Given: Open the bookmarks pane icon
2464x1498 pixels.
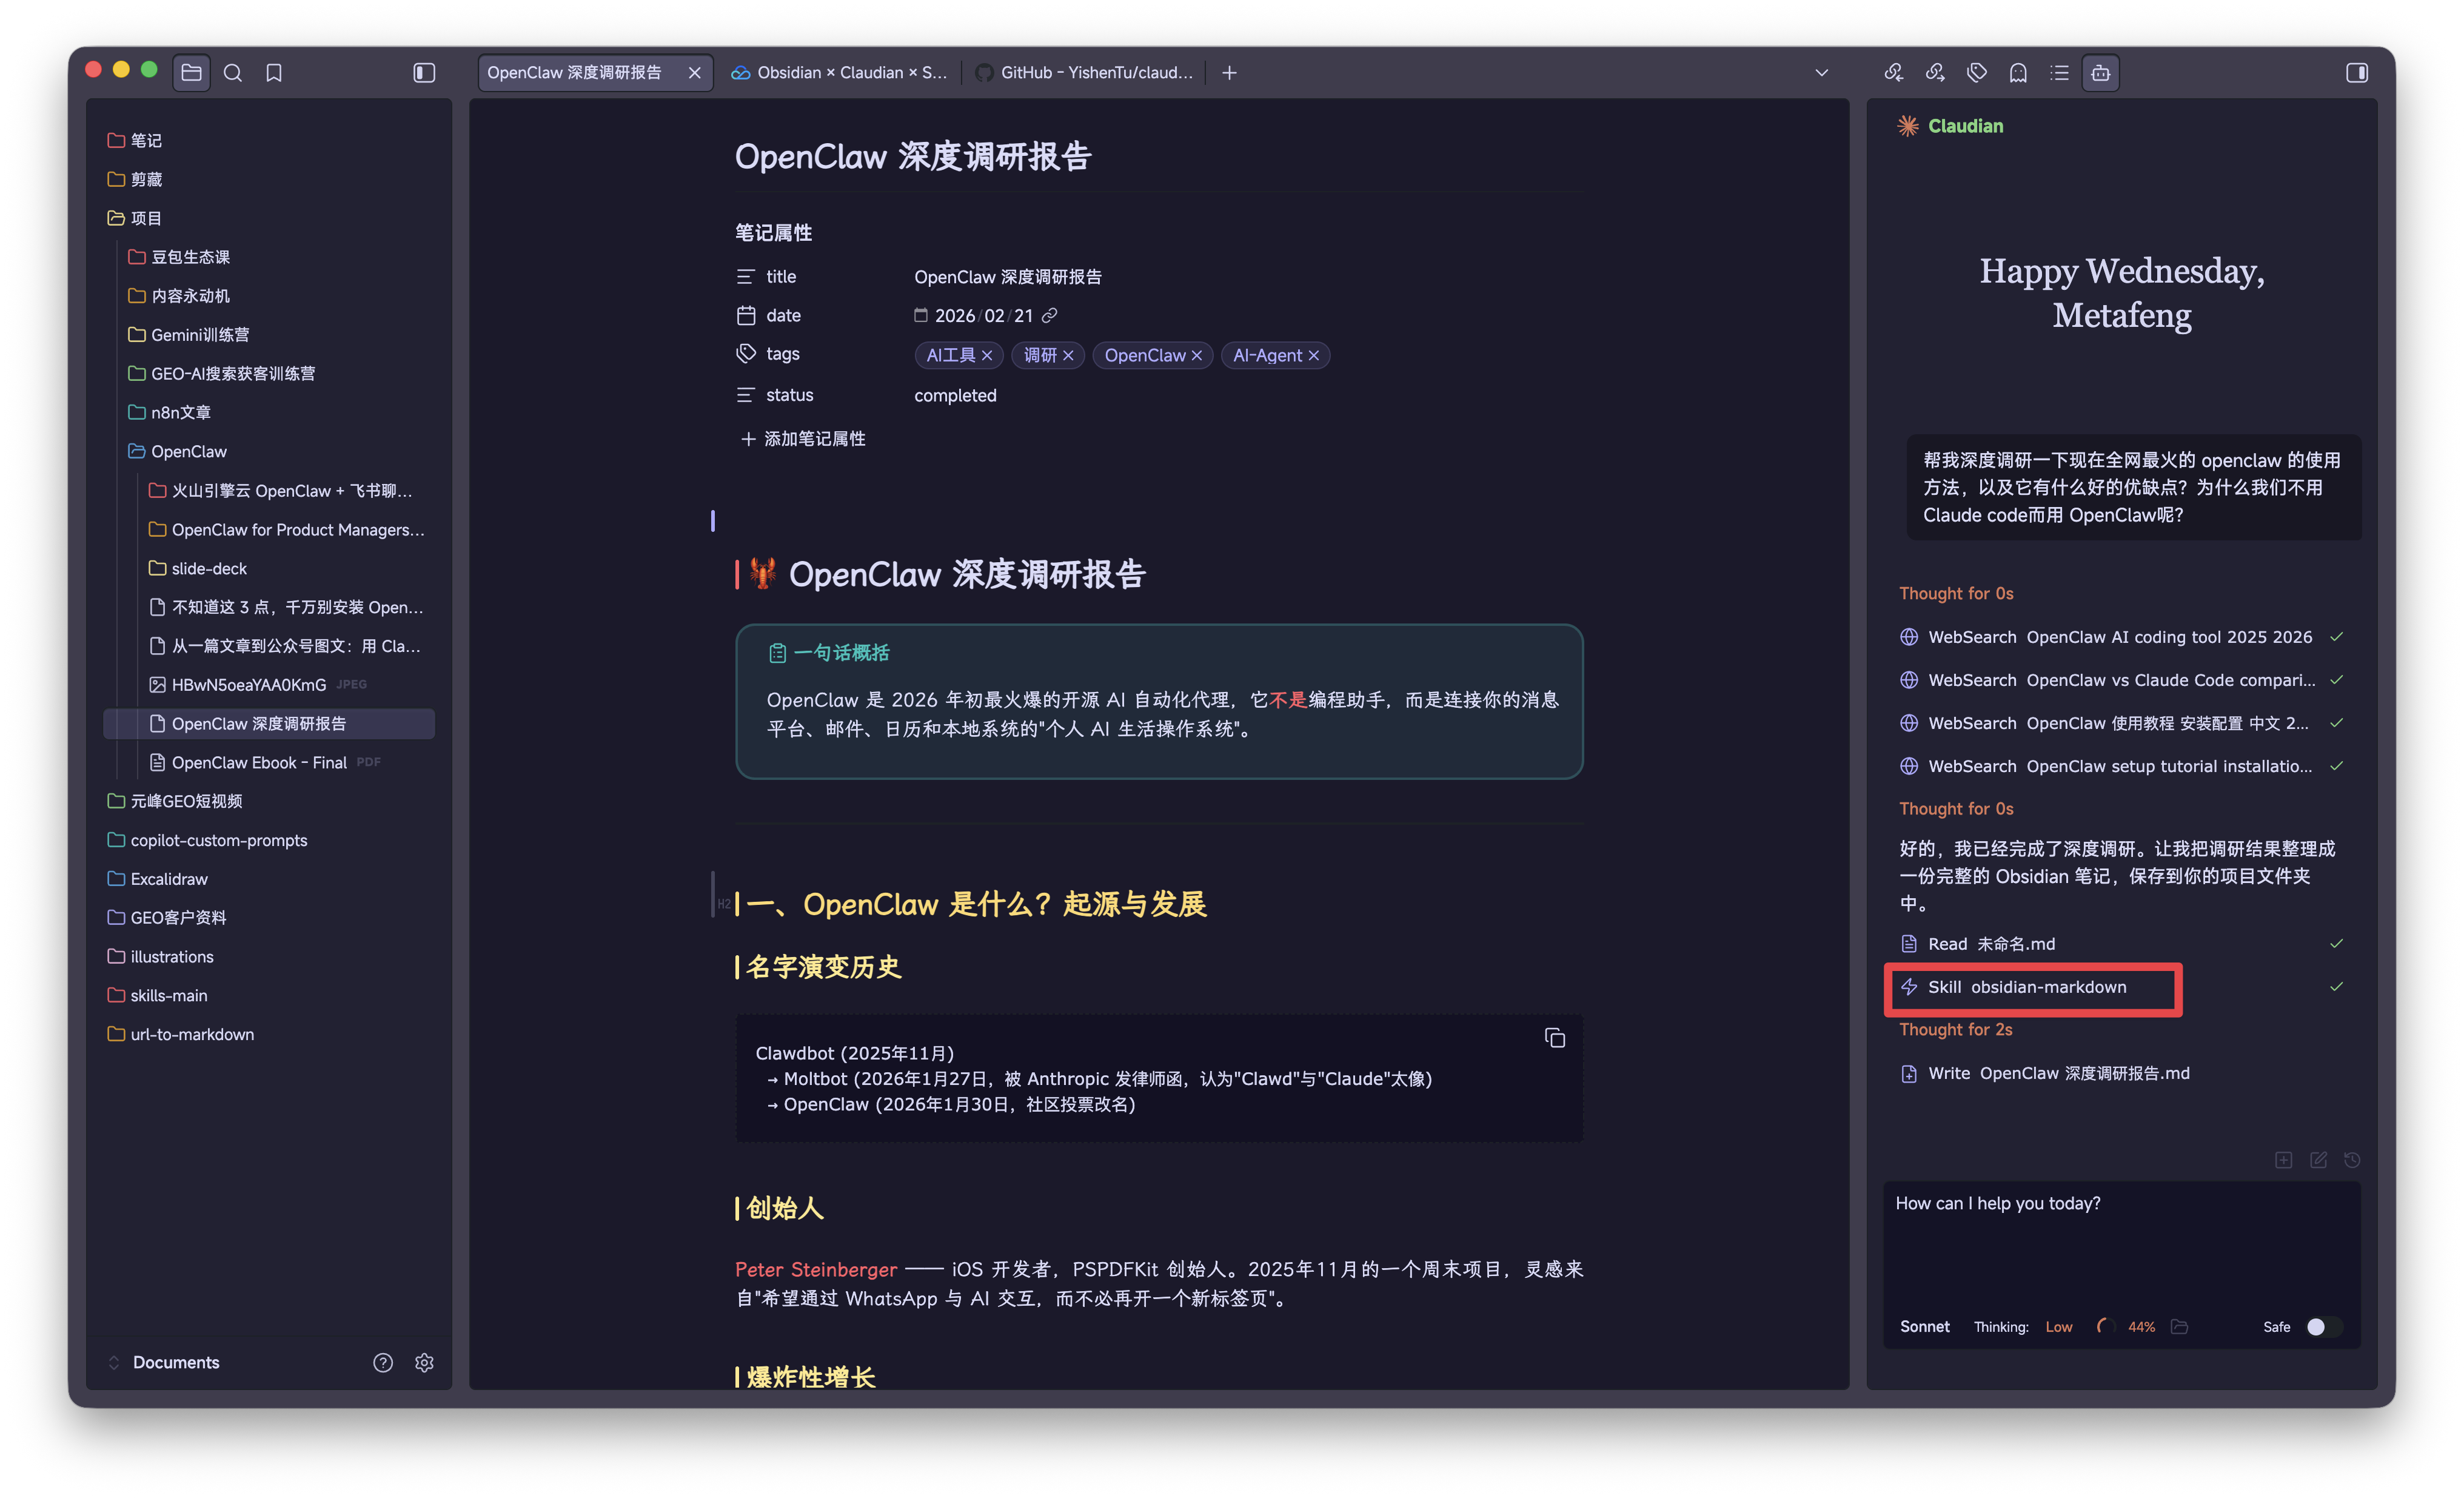Looking at the screenshot, I should 274,72.
